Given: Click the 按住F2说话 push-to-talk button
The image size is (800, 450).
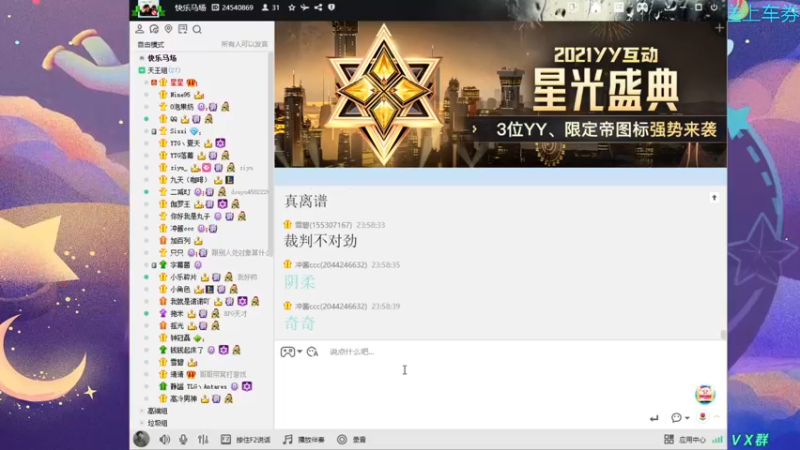Looking at the screenshot, I should (245, 439).
